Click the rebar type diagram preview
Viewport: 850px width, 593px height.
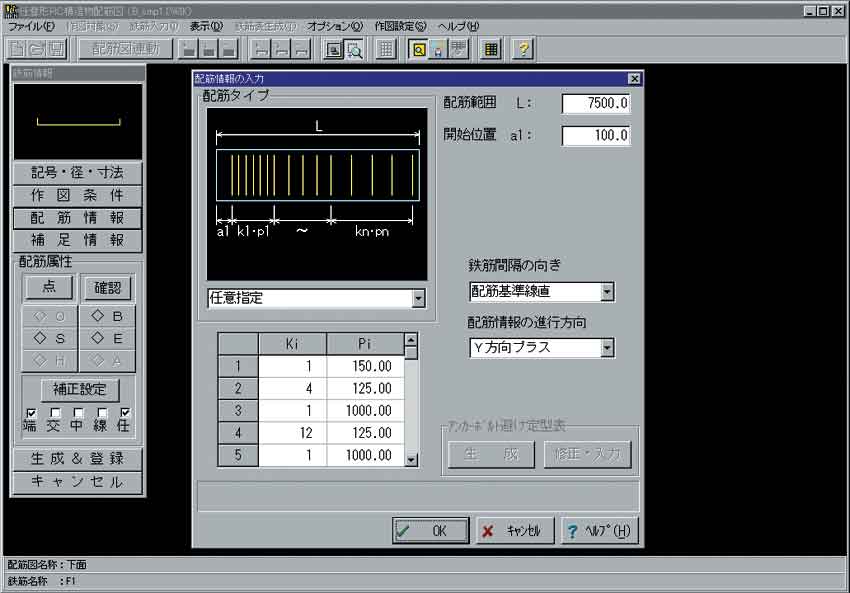317,194
